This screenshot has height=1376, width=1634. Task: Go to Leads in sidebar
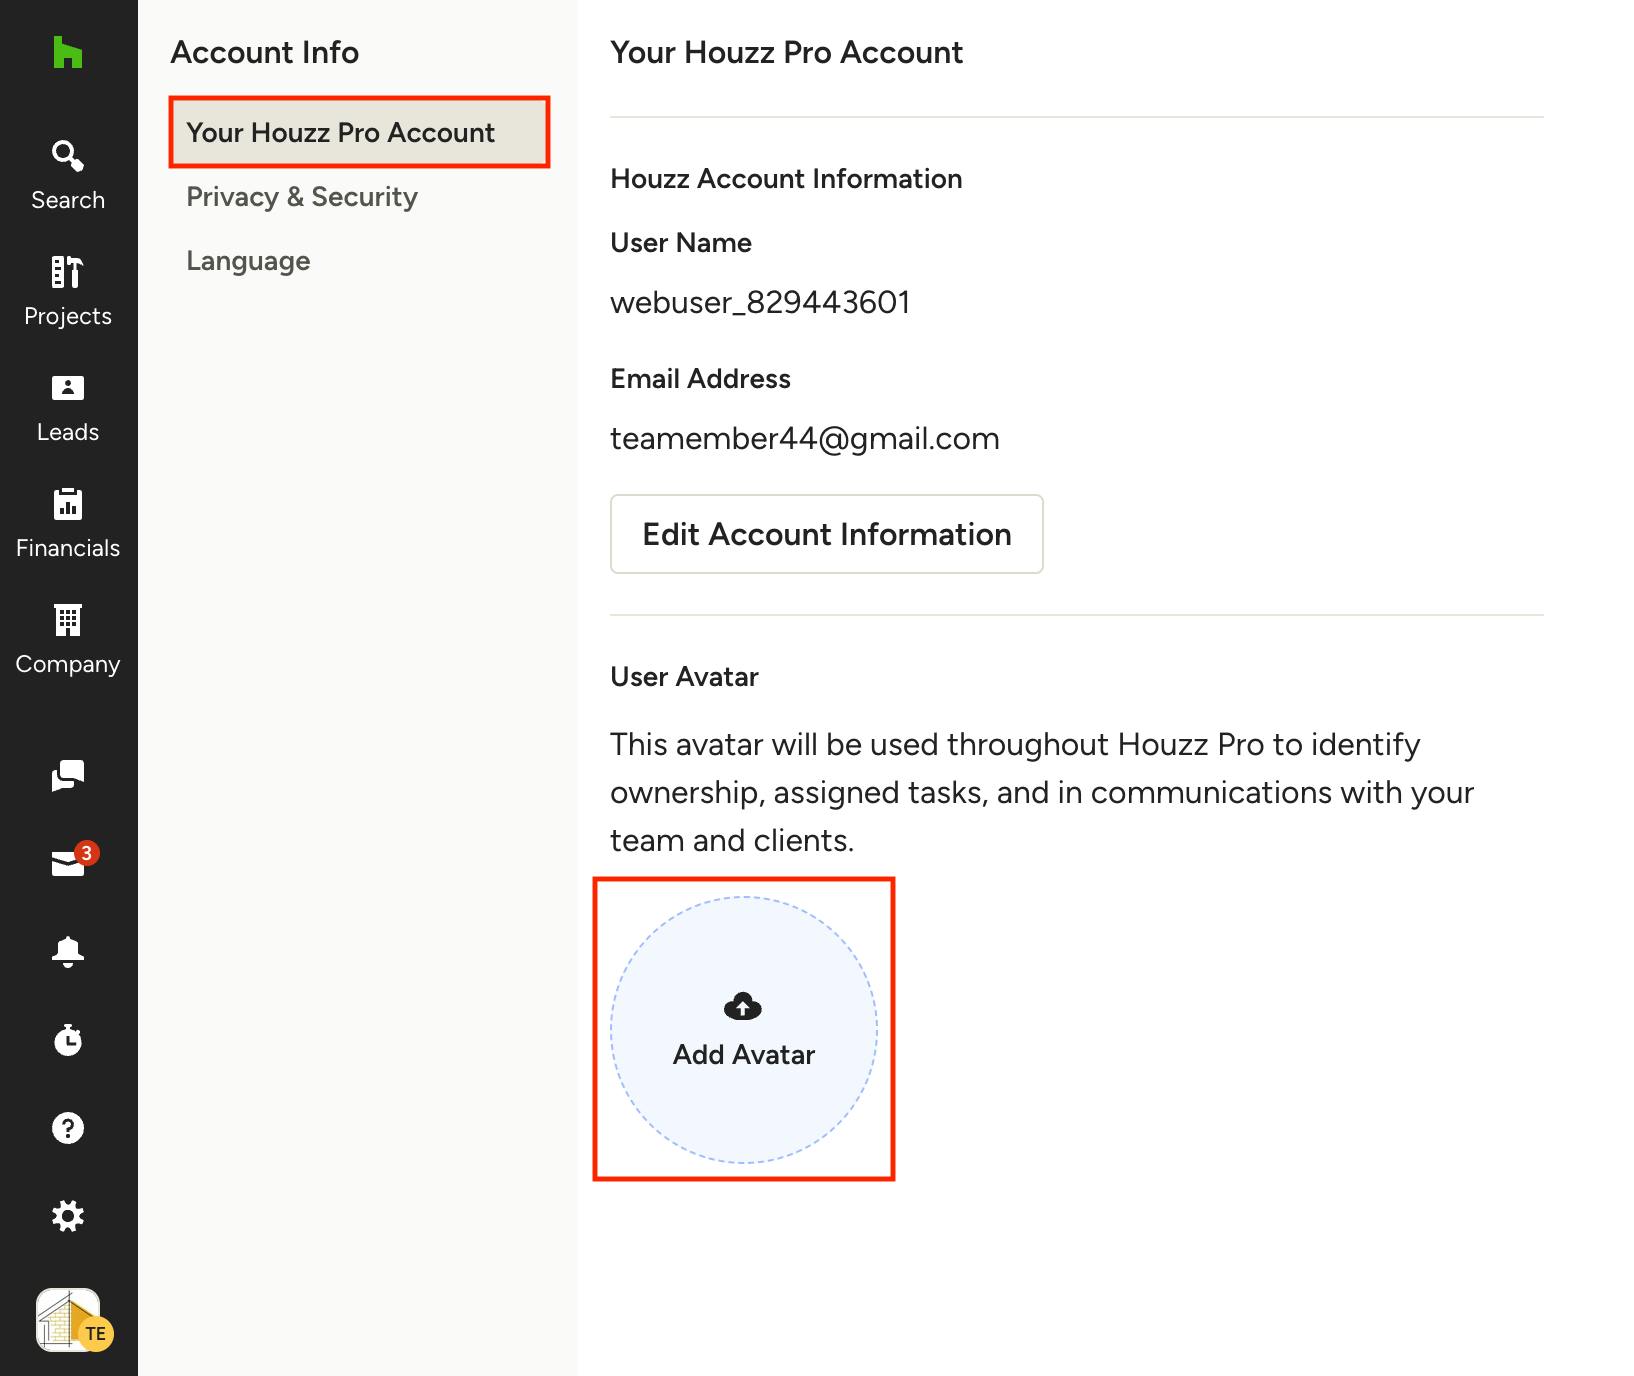pos(68,407)
